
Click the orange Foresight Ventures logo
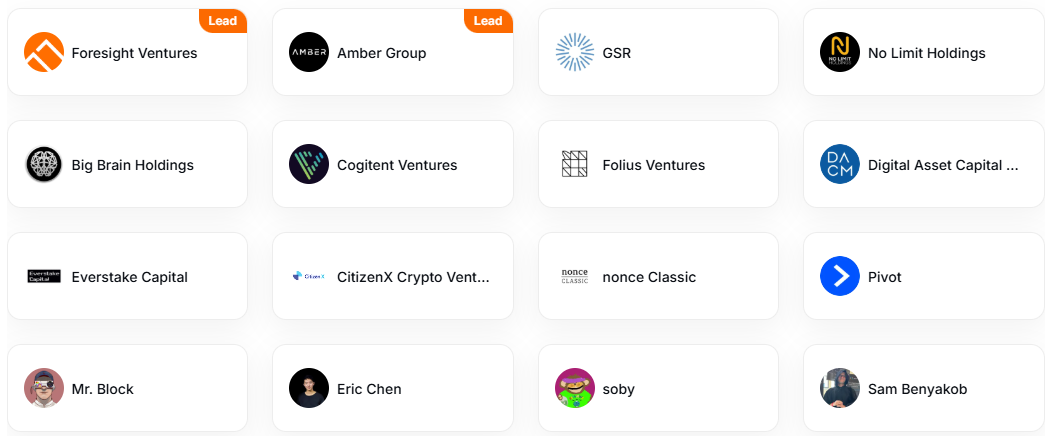44,52
